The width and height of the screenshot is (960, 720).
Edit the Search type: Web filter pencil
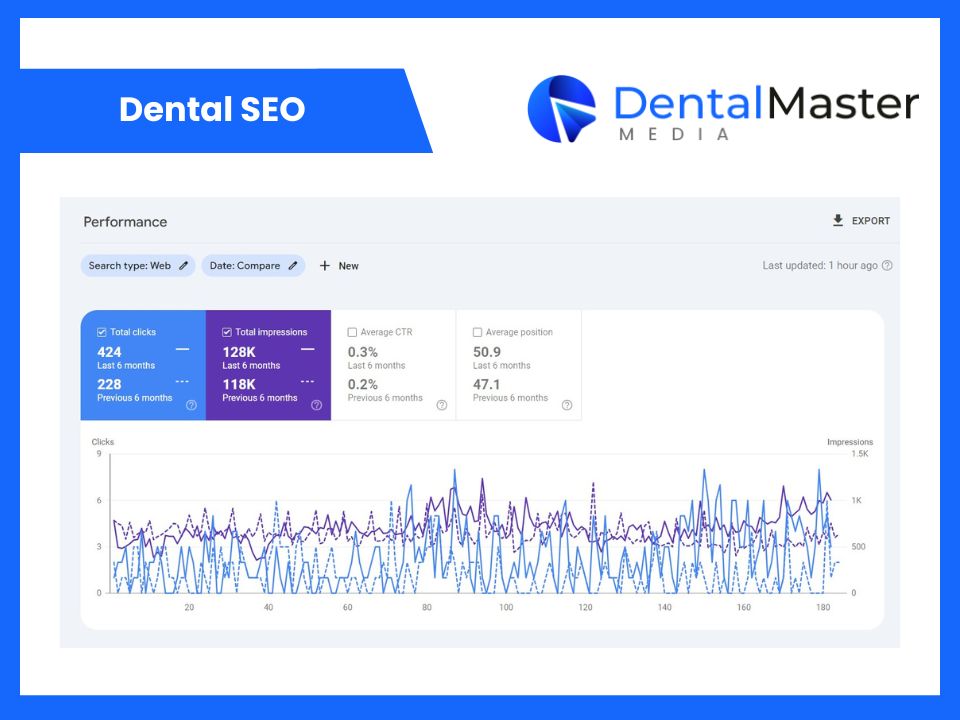click(183, 266)
